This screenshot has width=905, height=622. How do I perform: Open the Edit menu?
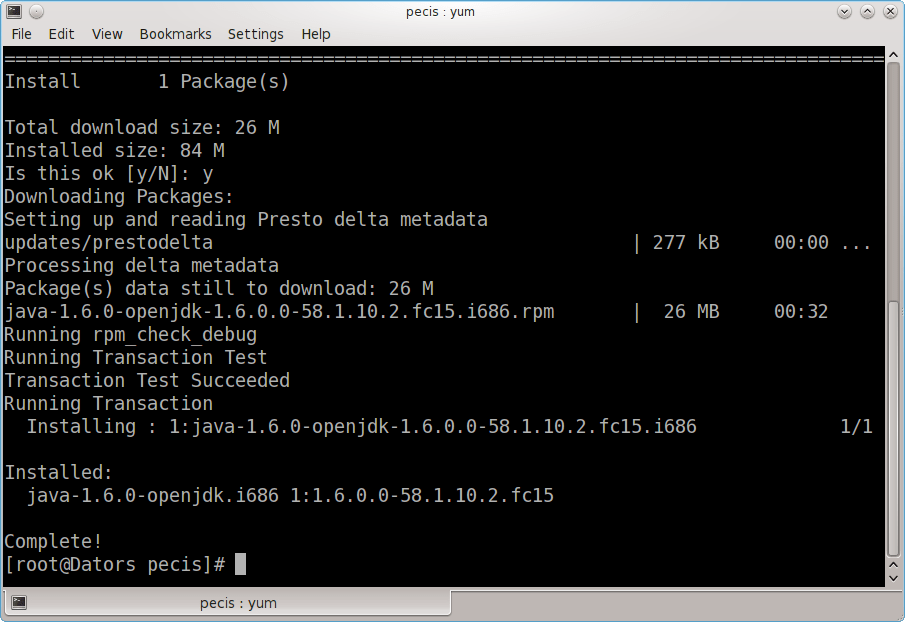[61, 34]
